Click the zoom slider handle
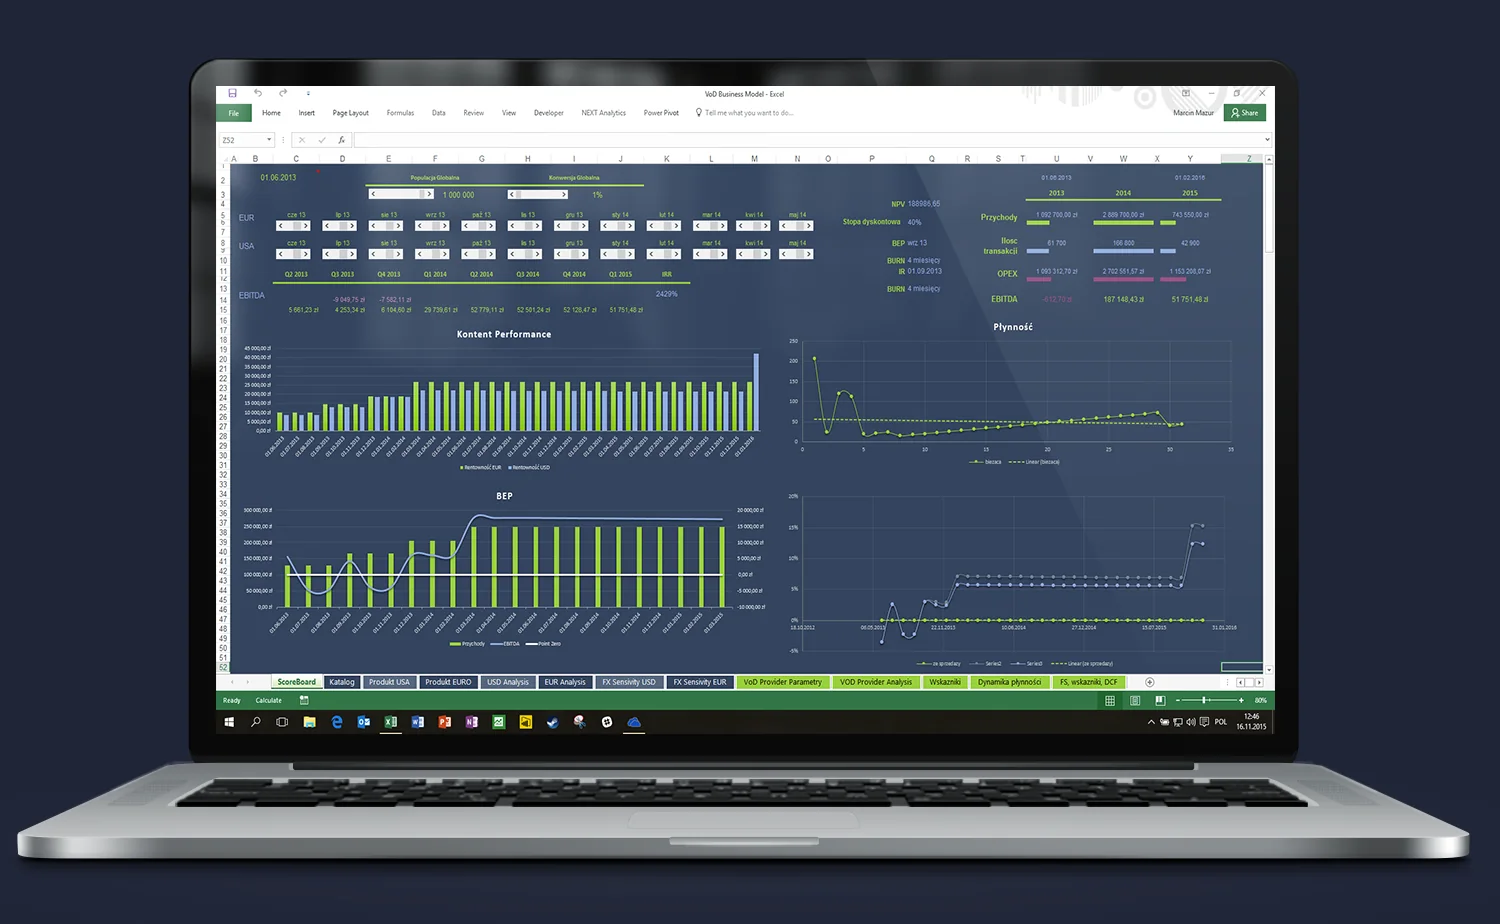Viewport: 1500px width, 924px height. coord(1204,700)
